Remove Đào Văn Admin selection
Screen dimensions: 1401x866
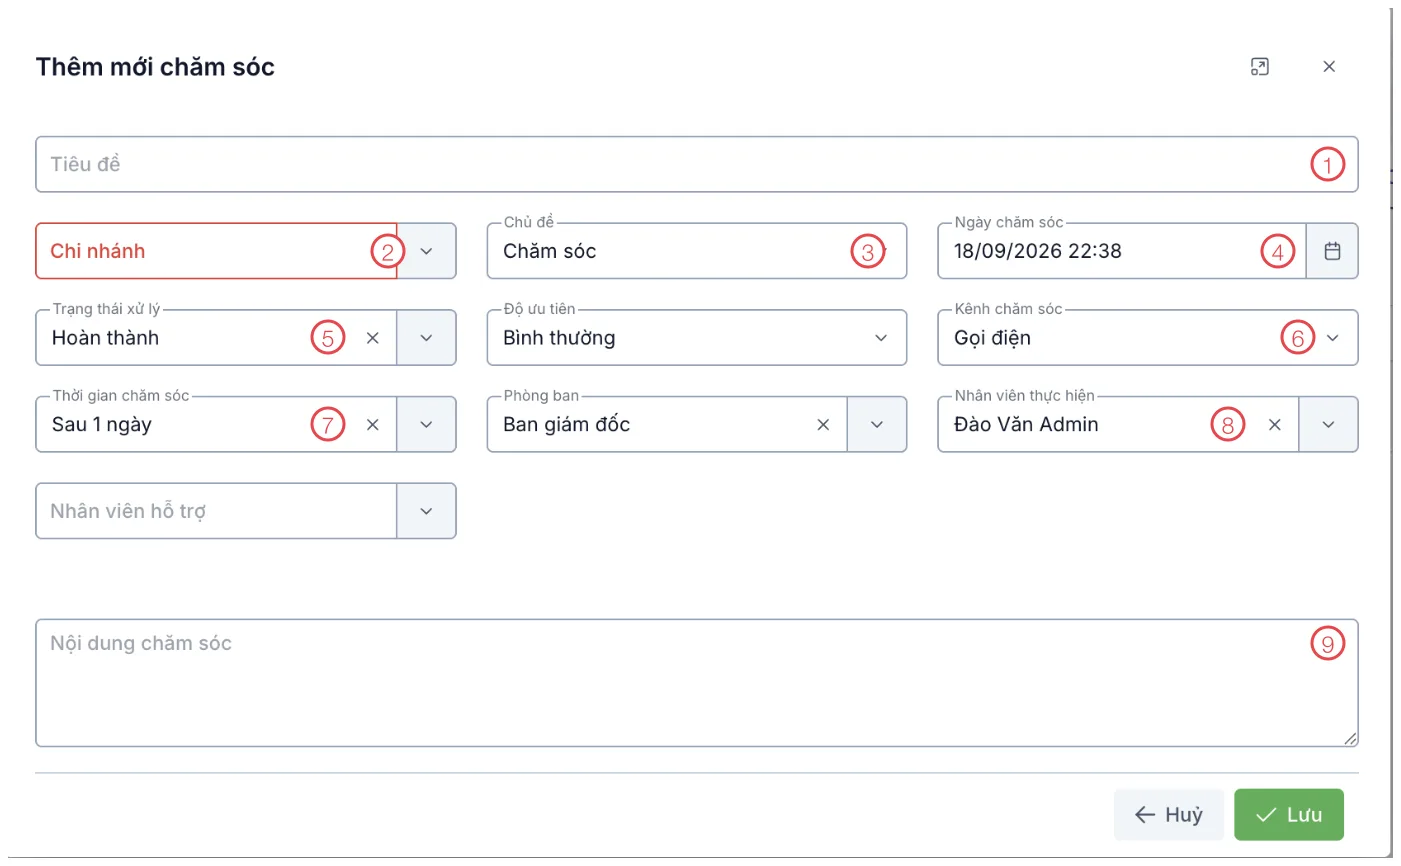1275,425
